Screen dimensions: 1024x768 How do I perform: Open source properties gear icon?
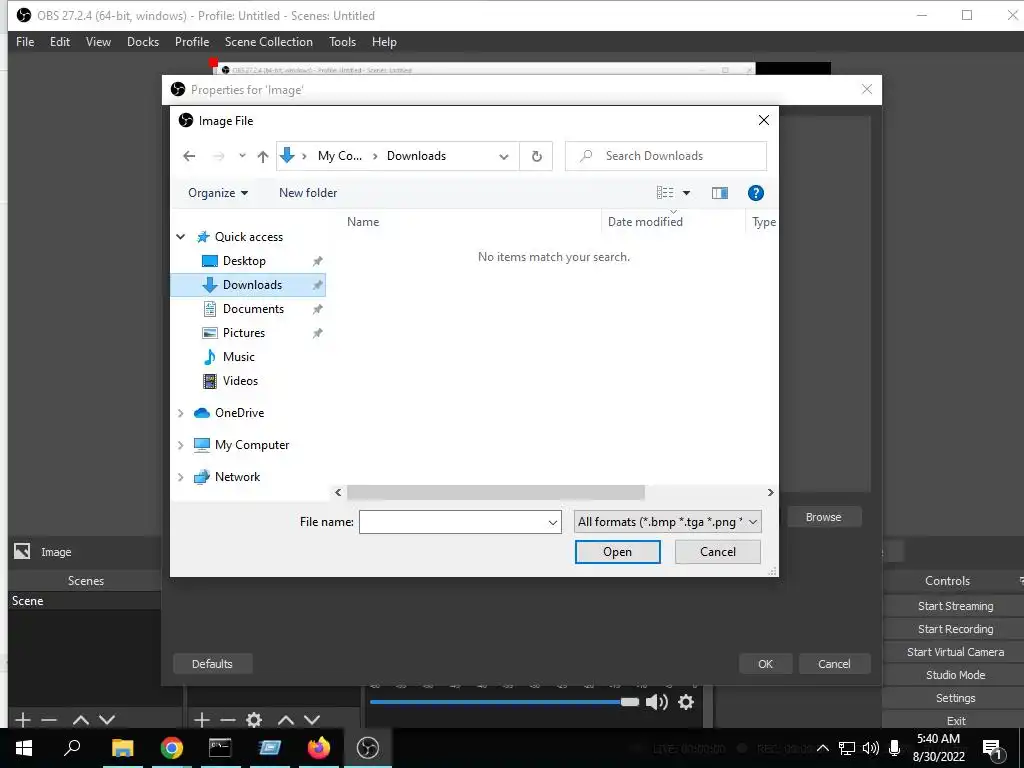click(x=254, y=720)
